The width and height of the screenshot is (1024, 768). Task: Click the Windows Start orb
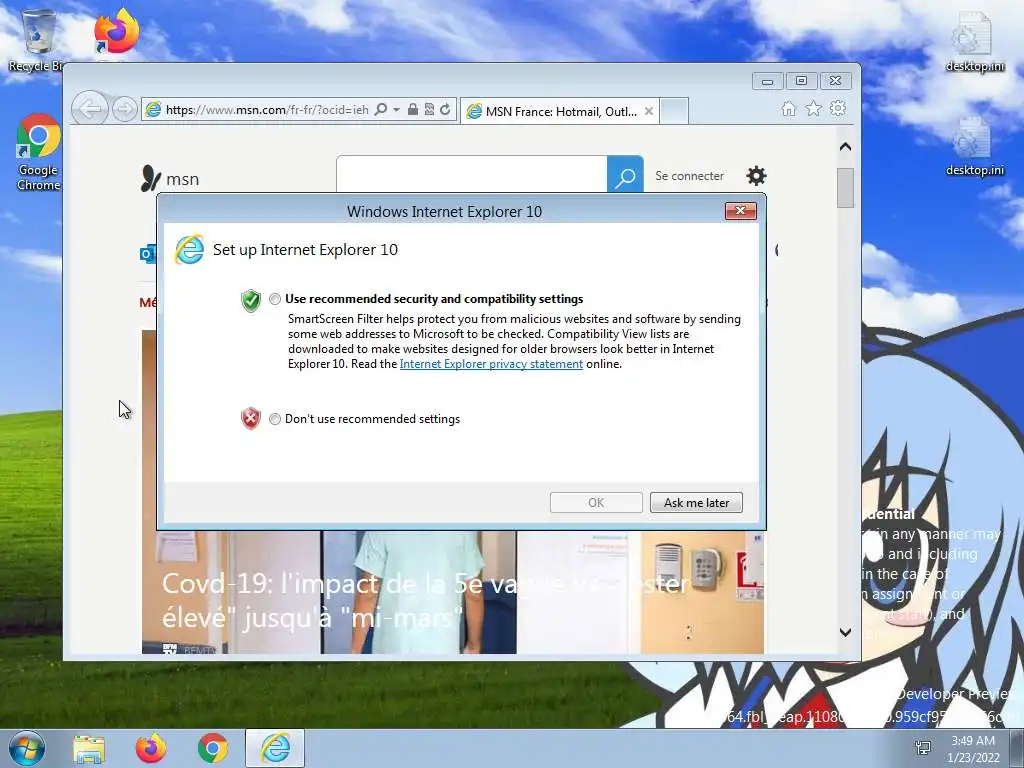(27, 748)
